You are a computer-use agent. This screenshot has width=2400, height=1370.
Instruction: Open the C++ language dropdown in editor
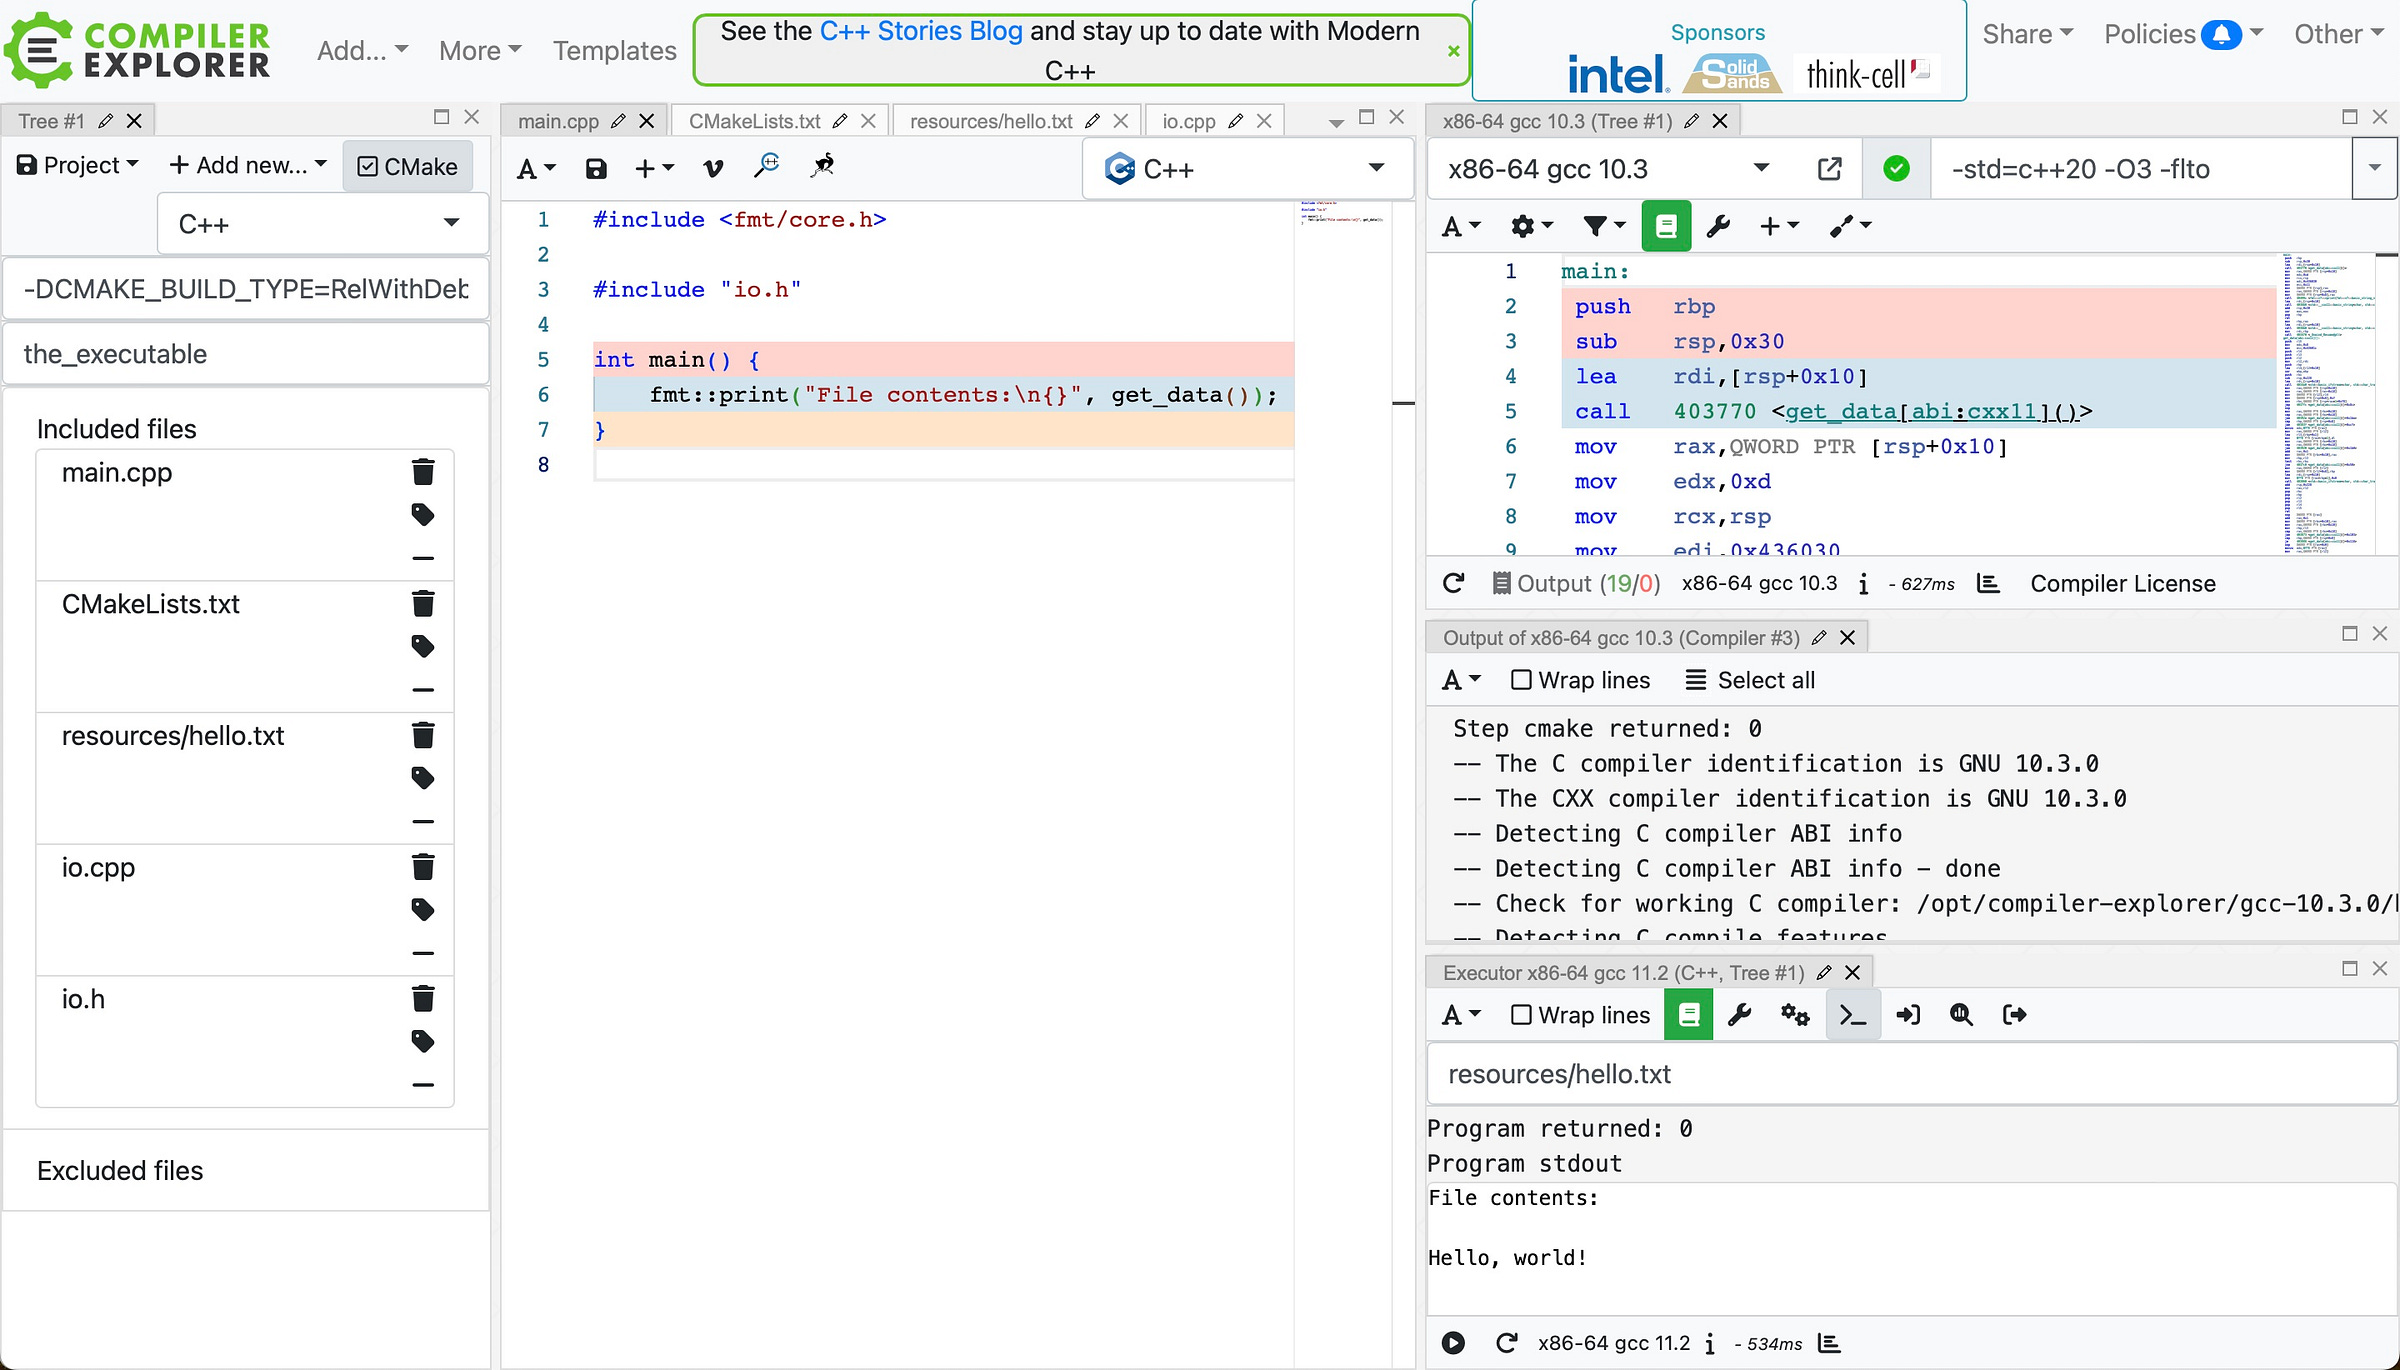(x=1247, y=169)
